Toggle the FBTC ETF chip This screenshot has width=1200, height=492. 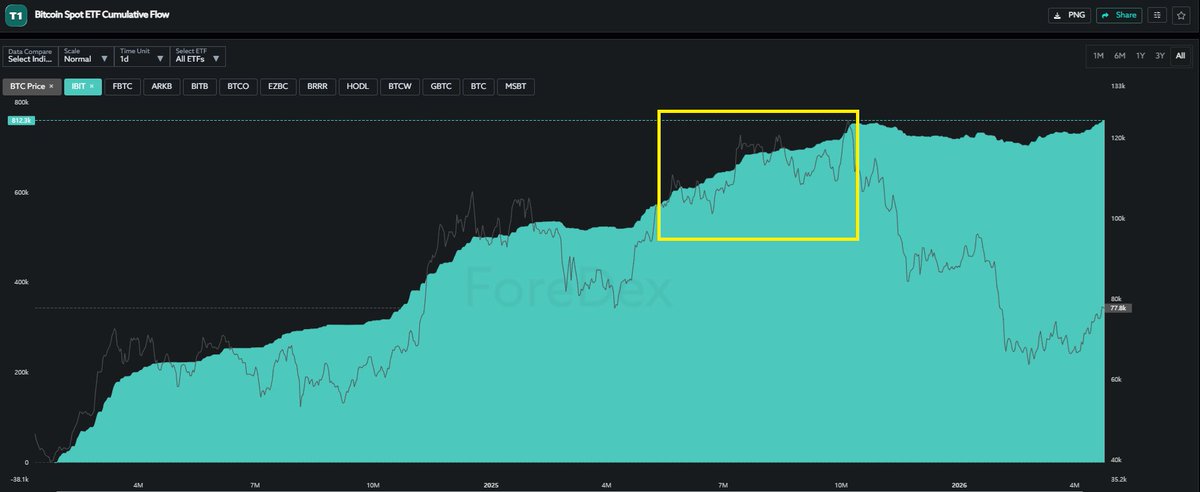(x=122, y=87)
